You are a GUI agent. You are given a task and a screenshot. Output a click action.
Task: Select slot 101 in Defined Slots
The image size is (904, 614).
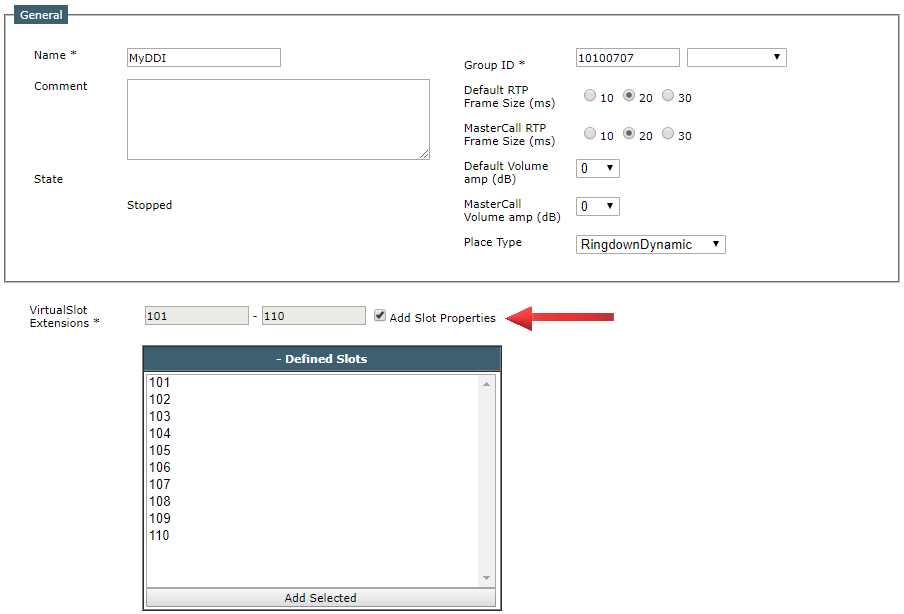point(313,382)
